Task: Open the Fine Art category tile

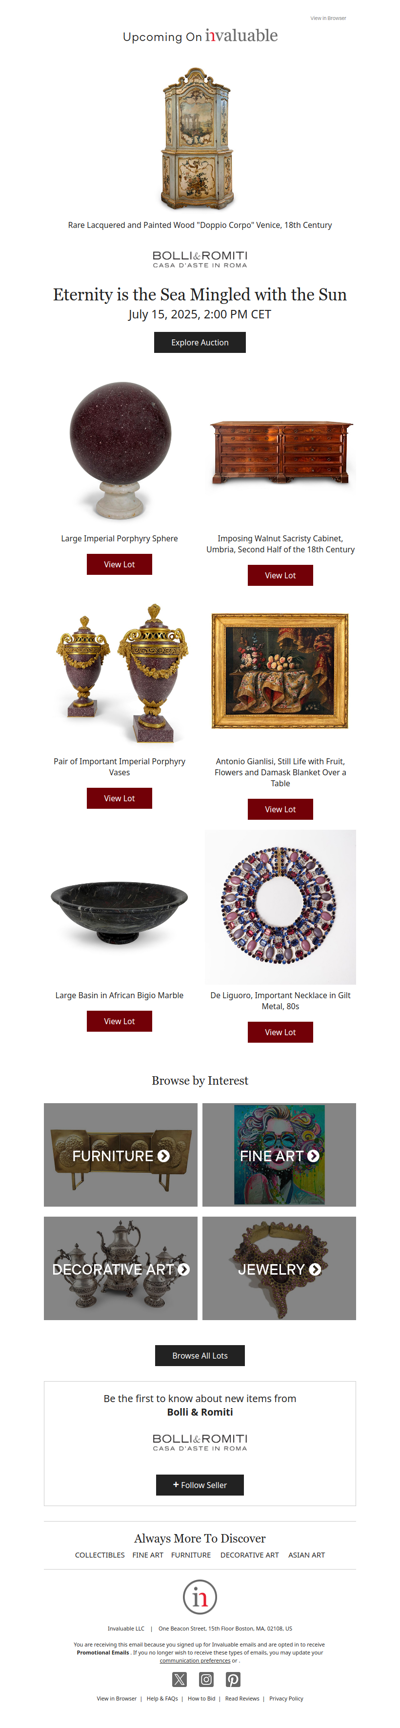Action: [x=279, y=1155]
